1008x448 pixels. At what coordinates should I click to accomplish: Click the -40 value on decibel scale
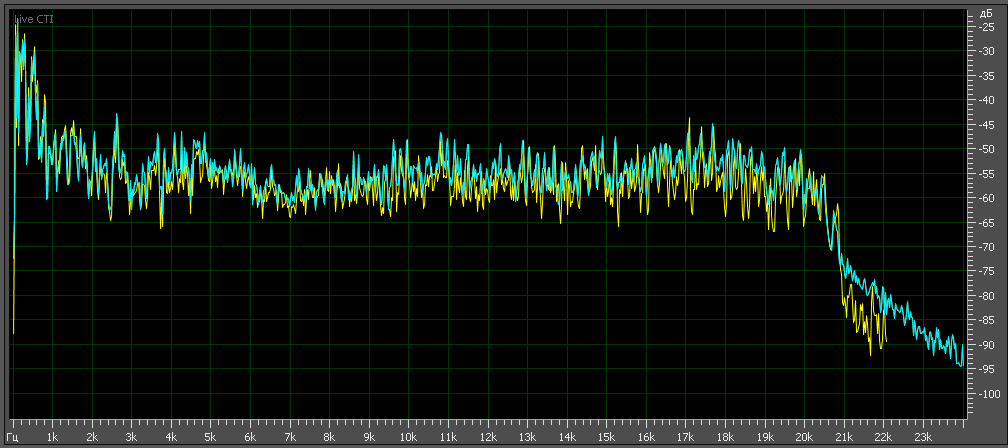click(x=986, y=100)
